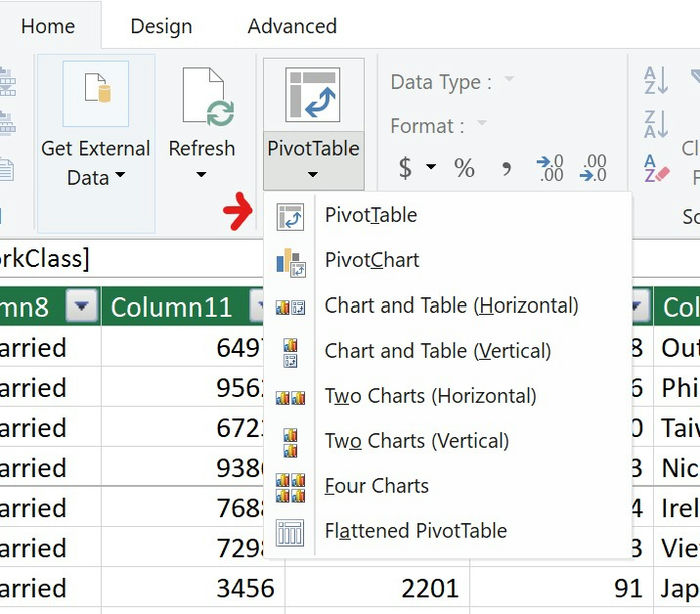
Task: Expand the Get External Data dropdown arrow
Action: pyautogui.click(x=120, y=175)
